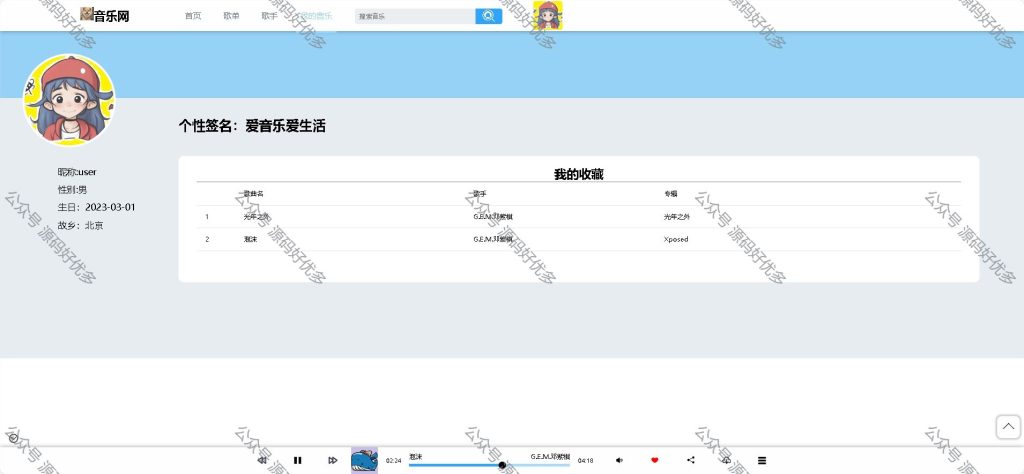Click the download icon in player
Screen dimensions: 1024x474
pos(726,460)
